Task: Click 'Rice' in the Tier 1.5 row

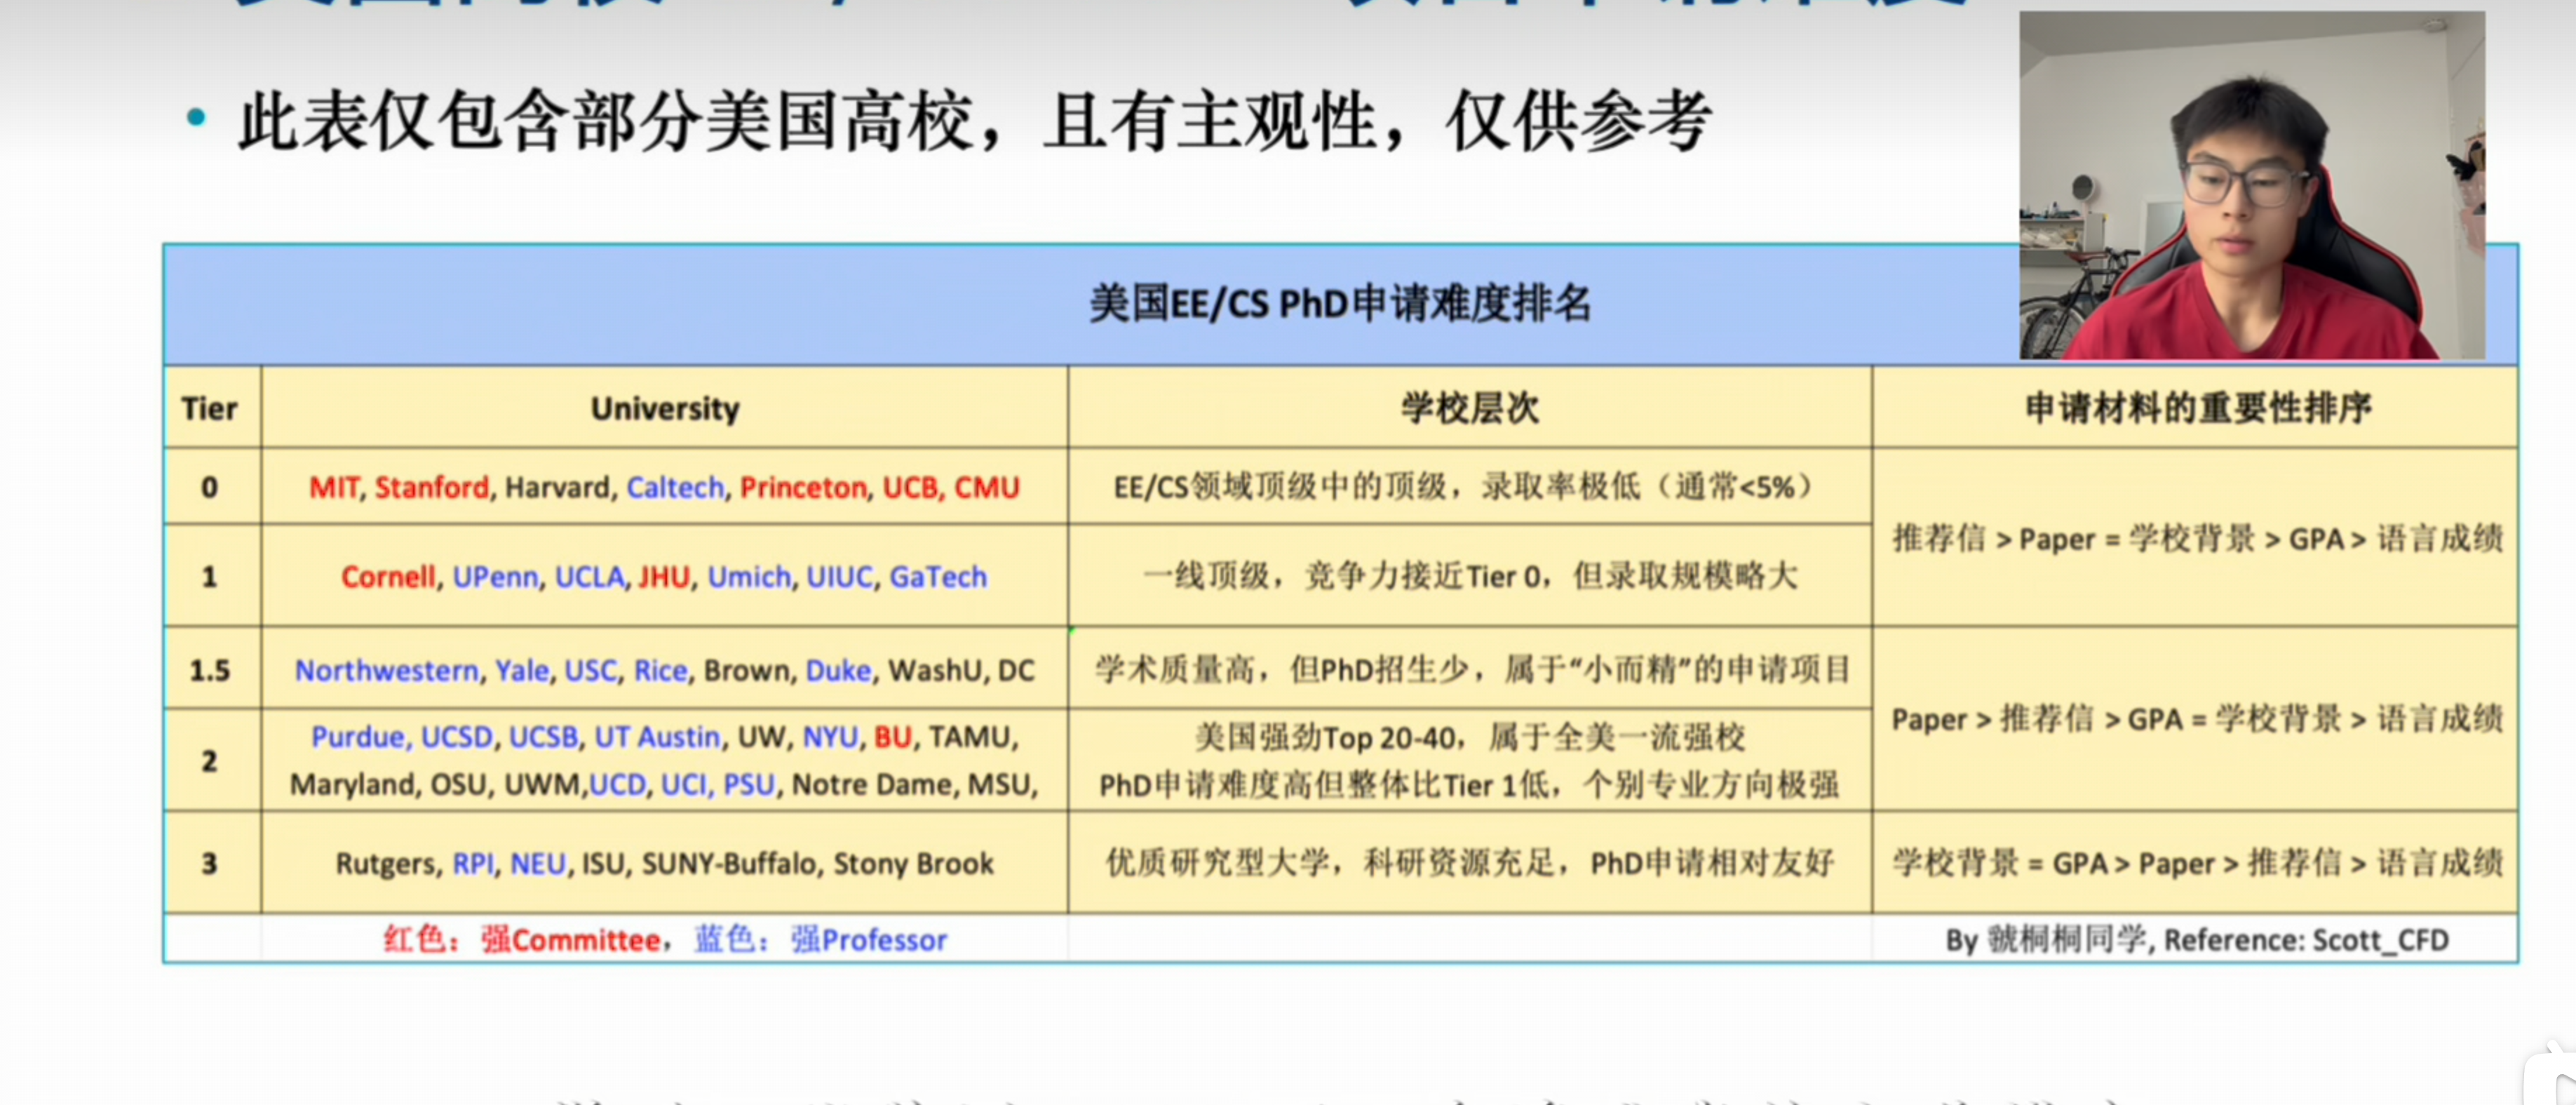Action: coord(661,670)
